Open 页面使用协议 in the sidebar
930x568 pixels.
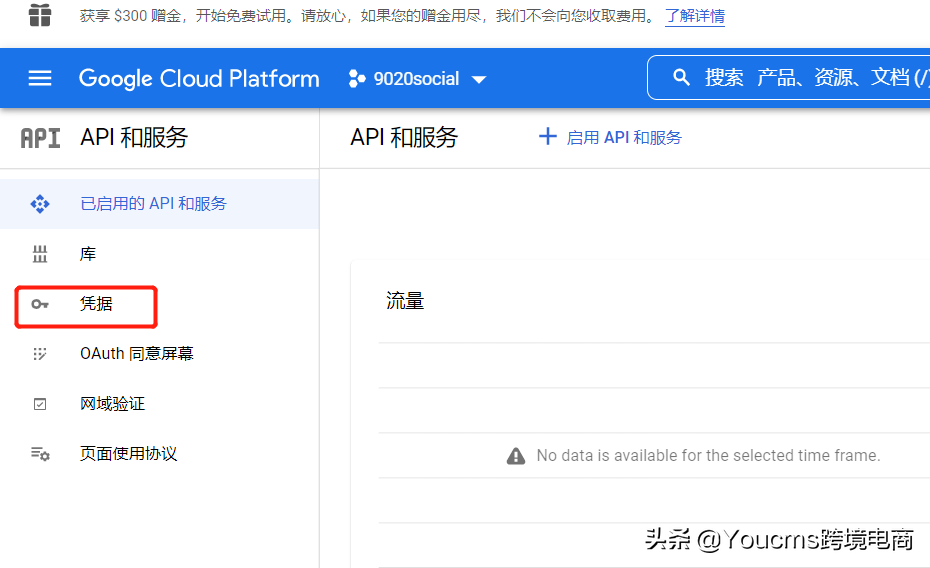coord(159,454)
